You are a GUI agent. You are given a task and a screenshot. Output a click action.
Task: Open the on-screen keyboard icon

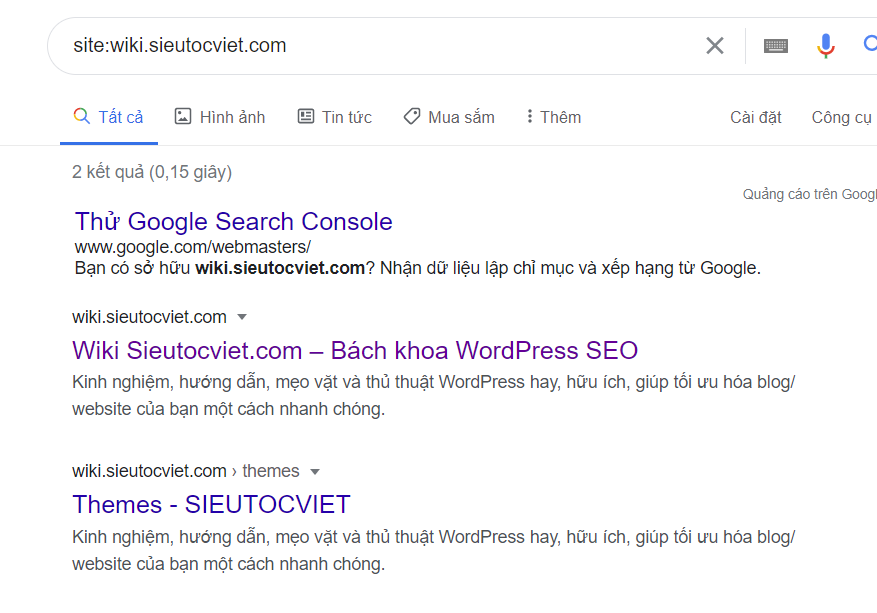pyautogui.click(x=776, y=45)
